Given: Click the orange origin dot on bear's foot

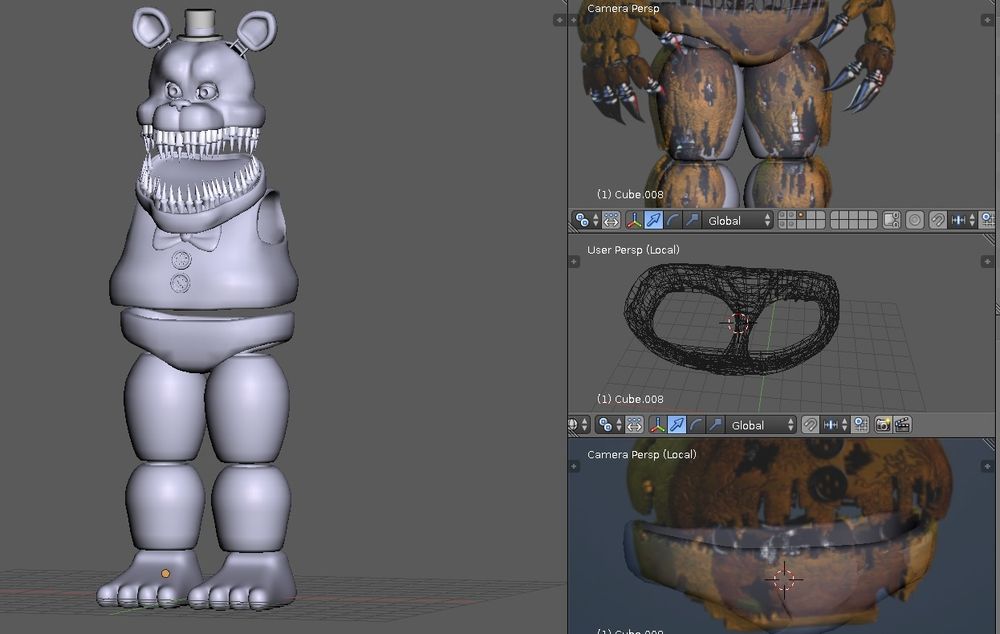Looking at the screenshot, I should (x=165, y=573).
